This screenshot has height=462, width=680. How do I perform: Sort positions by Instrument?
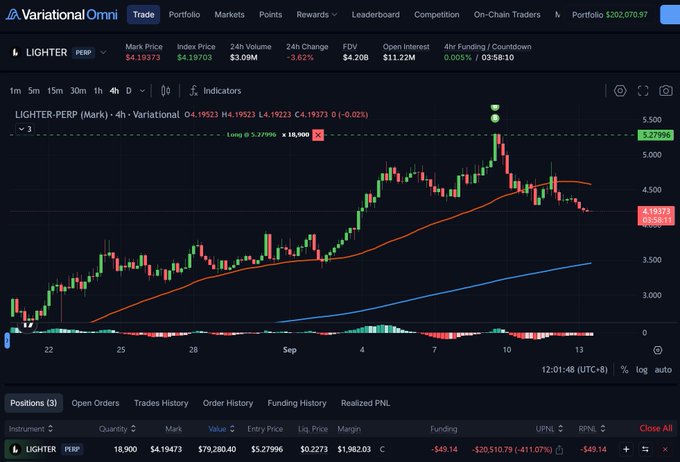[31, 429]
